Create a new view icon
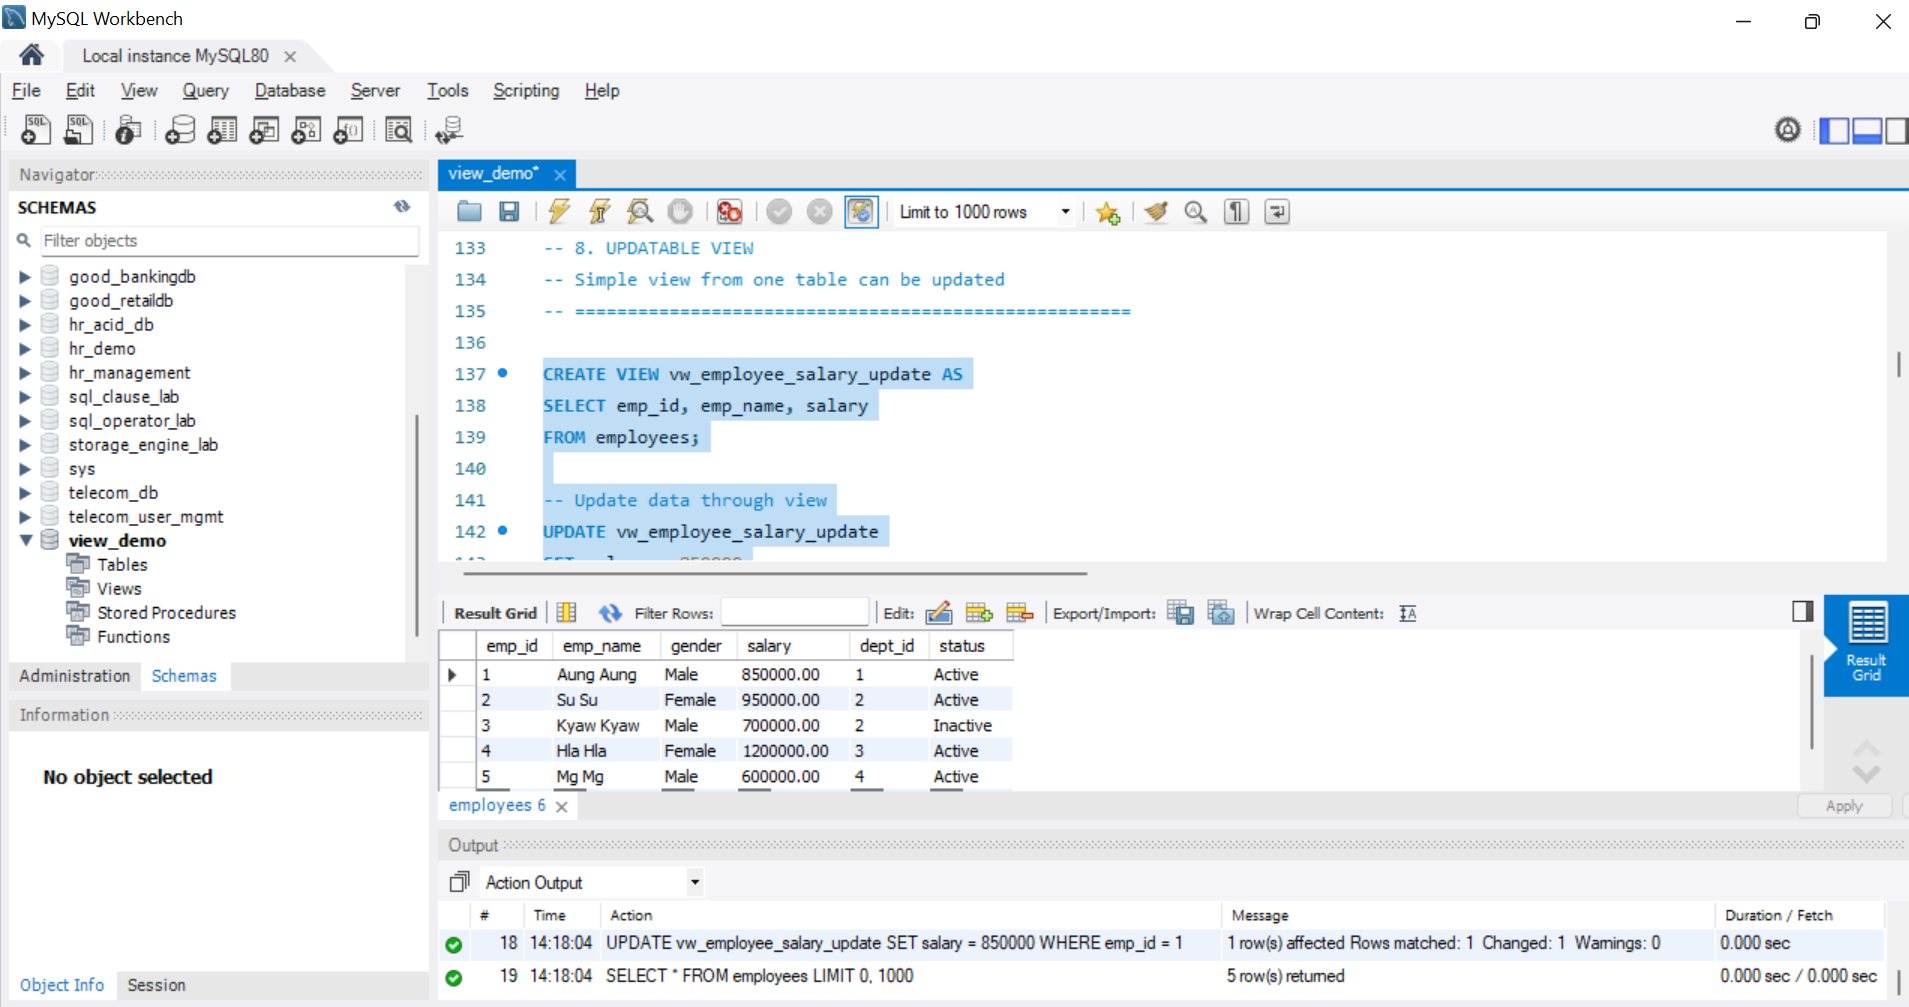This screenshot has height=1007, width=1909. pyautogui.click(x=264, y=130)
